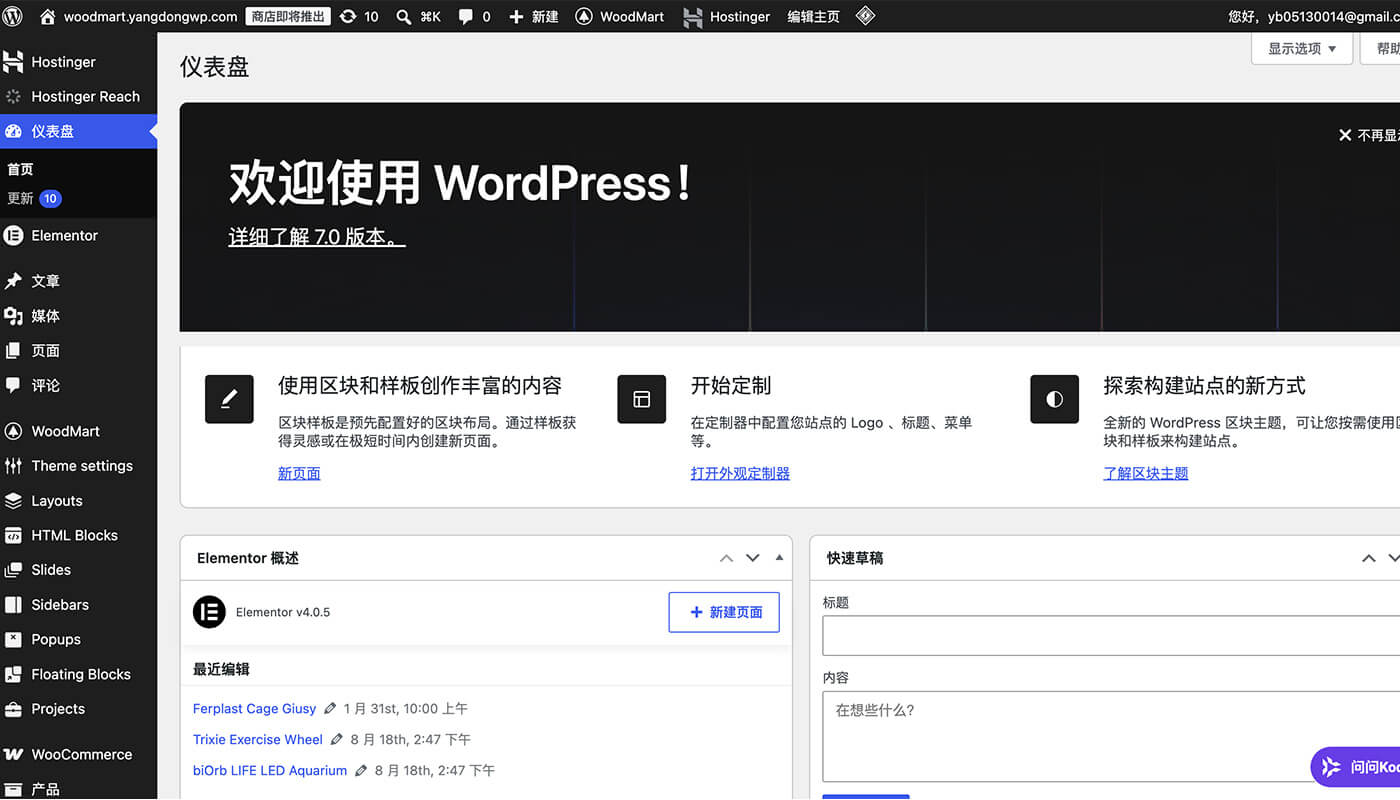Expand the 显示选项 dropdown
The image size is (1400, 800).
click(1302, 48)
